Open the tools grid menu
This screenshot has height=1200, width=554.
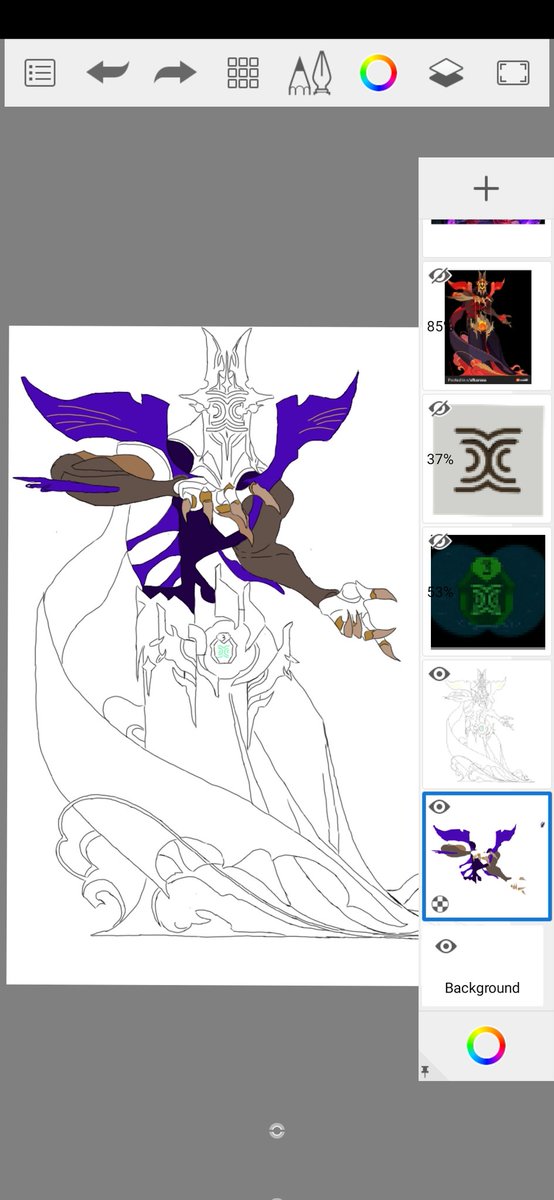coord(243,73)
